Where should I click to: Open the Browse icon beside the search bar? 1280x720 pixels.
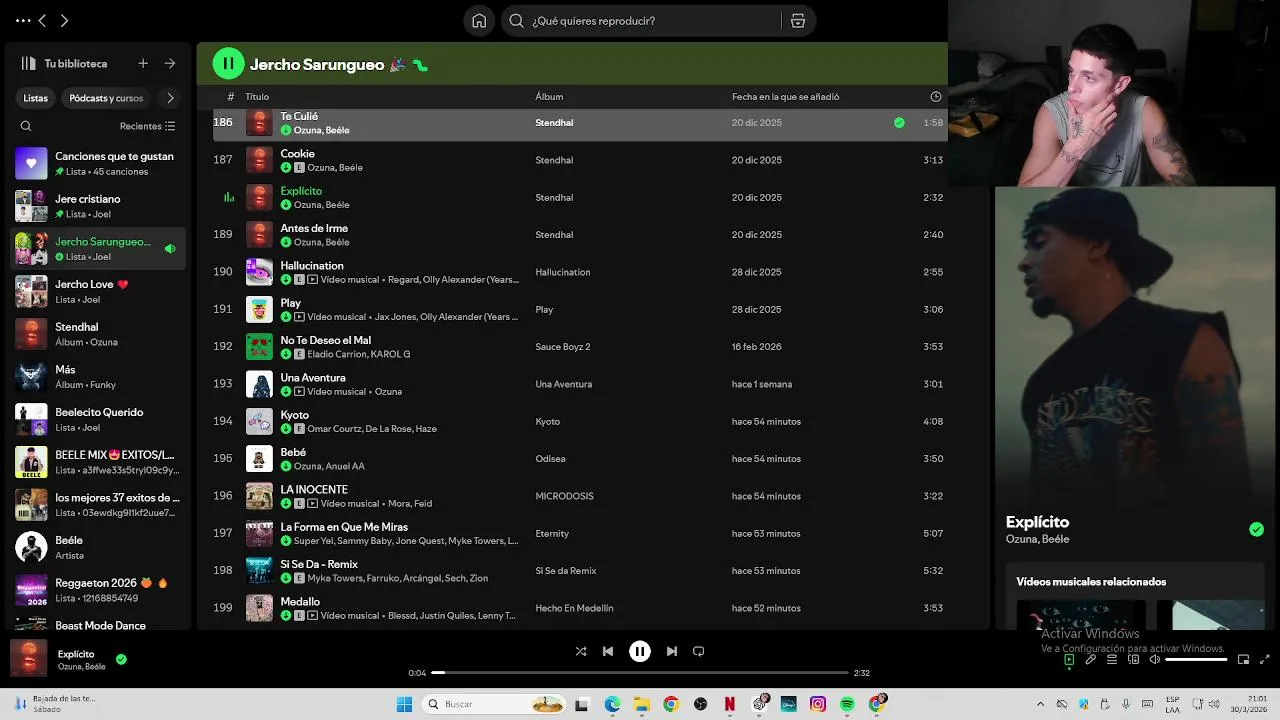(797, 21)
